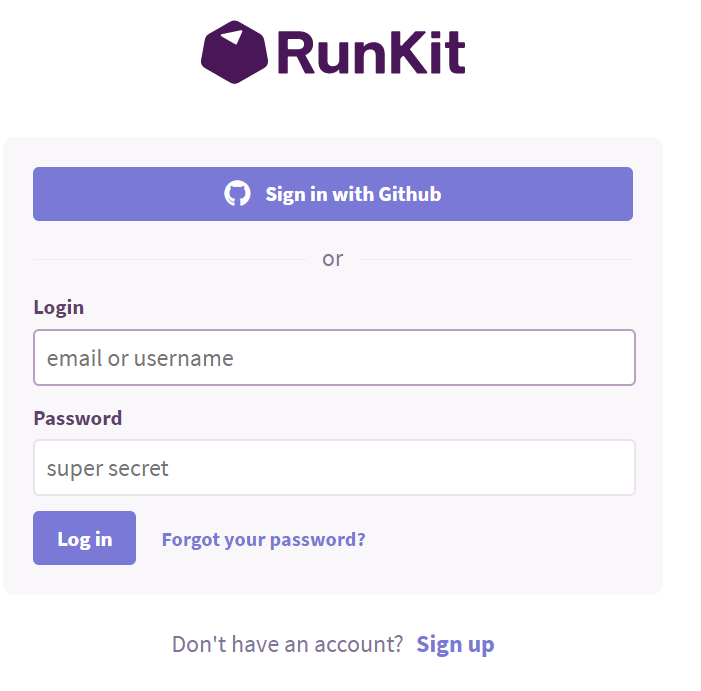Image resolution: width=701 pixels, height=691 pixels.
Task: Open the Sign up link
Action: (x=455, y=645)
